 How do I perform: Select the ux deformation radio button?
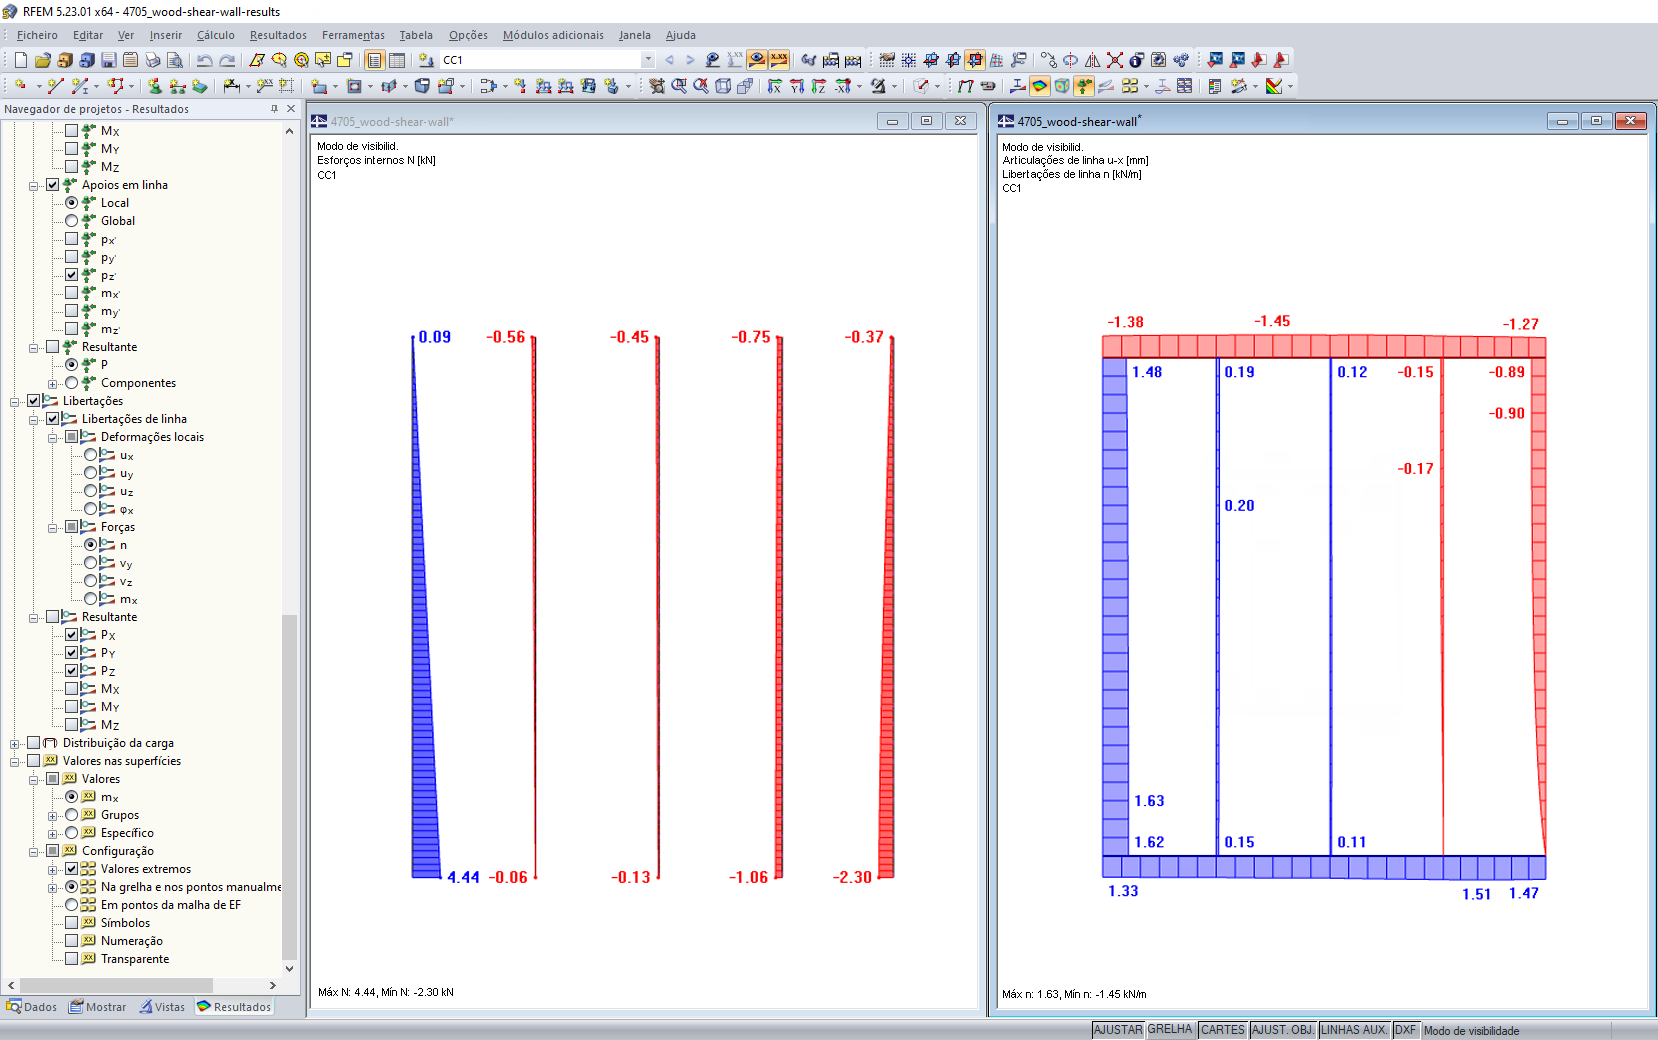(x=91, y=455)
